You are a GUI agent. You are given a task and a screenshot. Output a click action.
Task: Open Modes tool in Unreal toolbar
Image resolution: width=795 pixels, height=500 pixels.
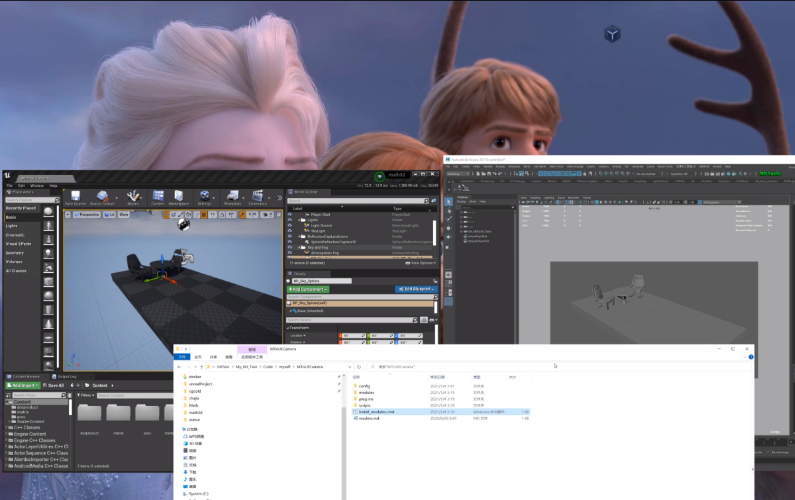click(133, 197)
